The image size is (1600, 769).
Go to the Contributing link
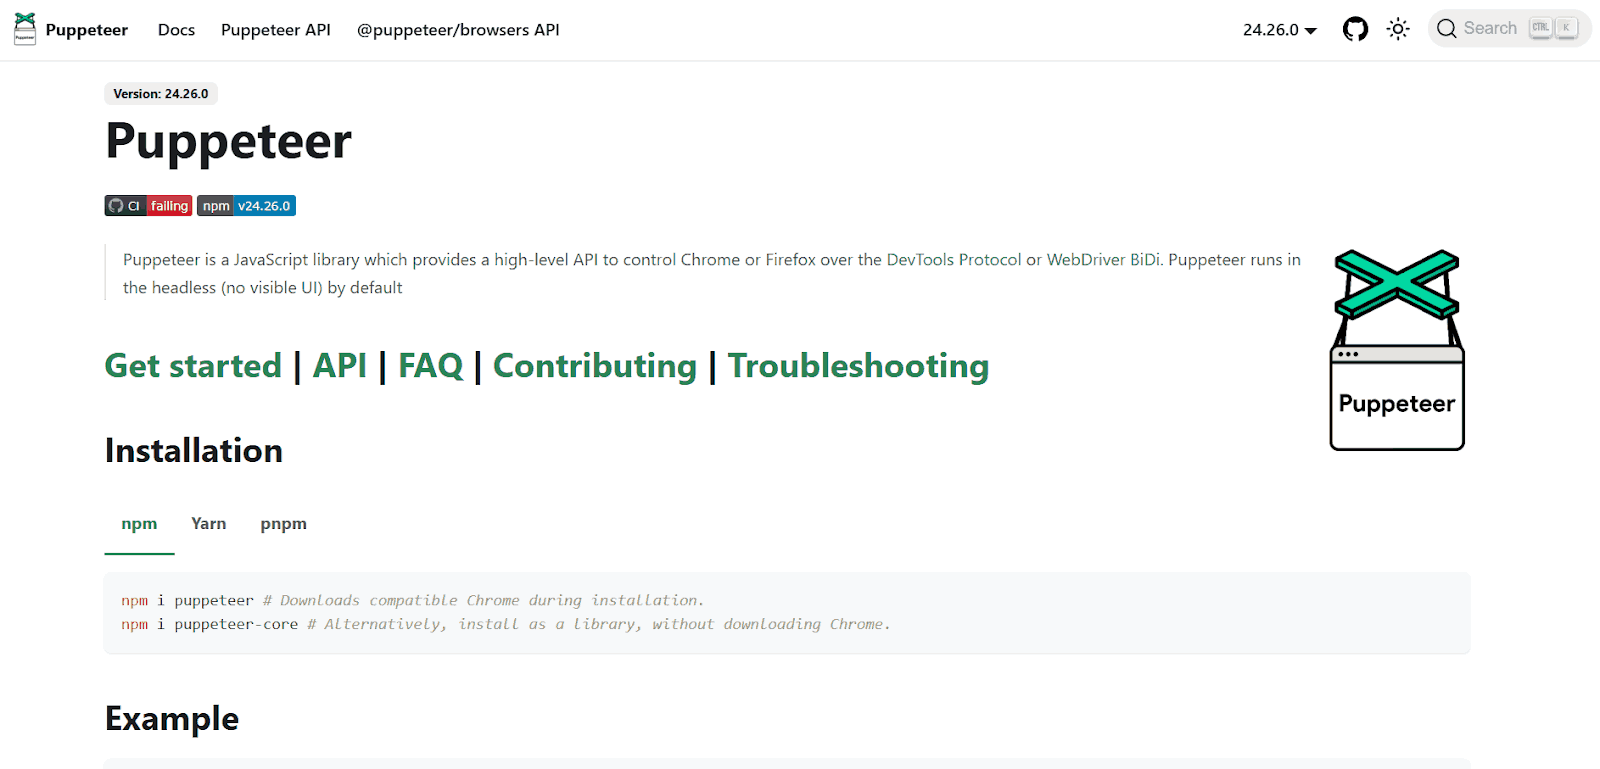pos(594,366)
